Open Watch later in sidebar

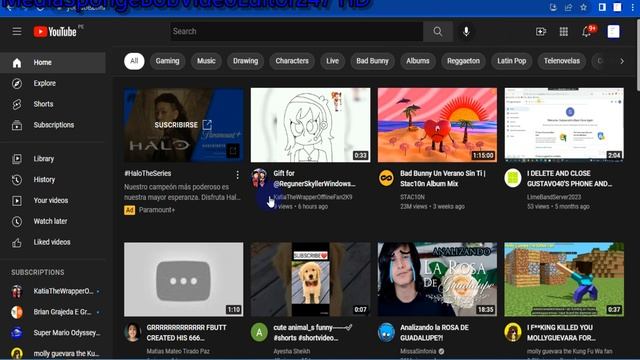pyautogui.click(x=53, y=221)
